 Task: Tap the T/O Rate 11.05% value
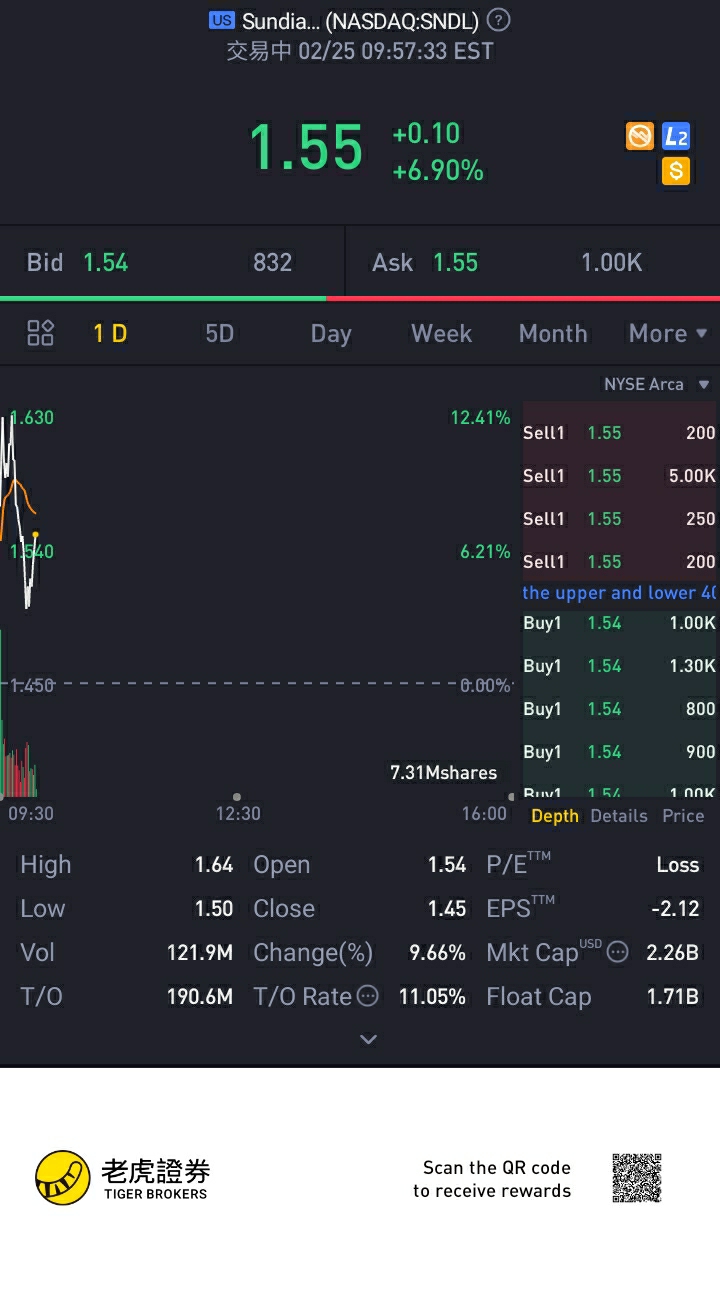[x=432, y=997]
